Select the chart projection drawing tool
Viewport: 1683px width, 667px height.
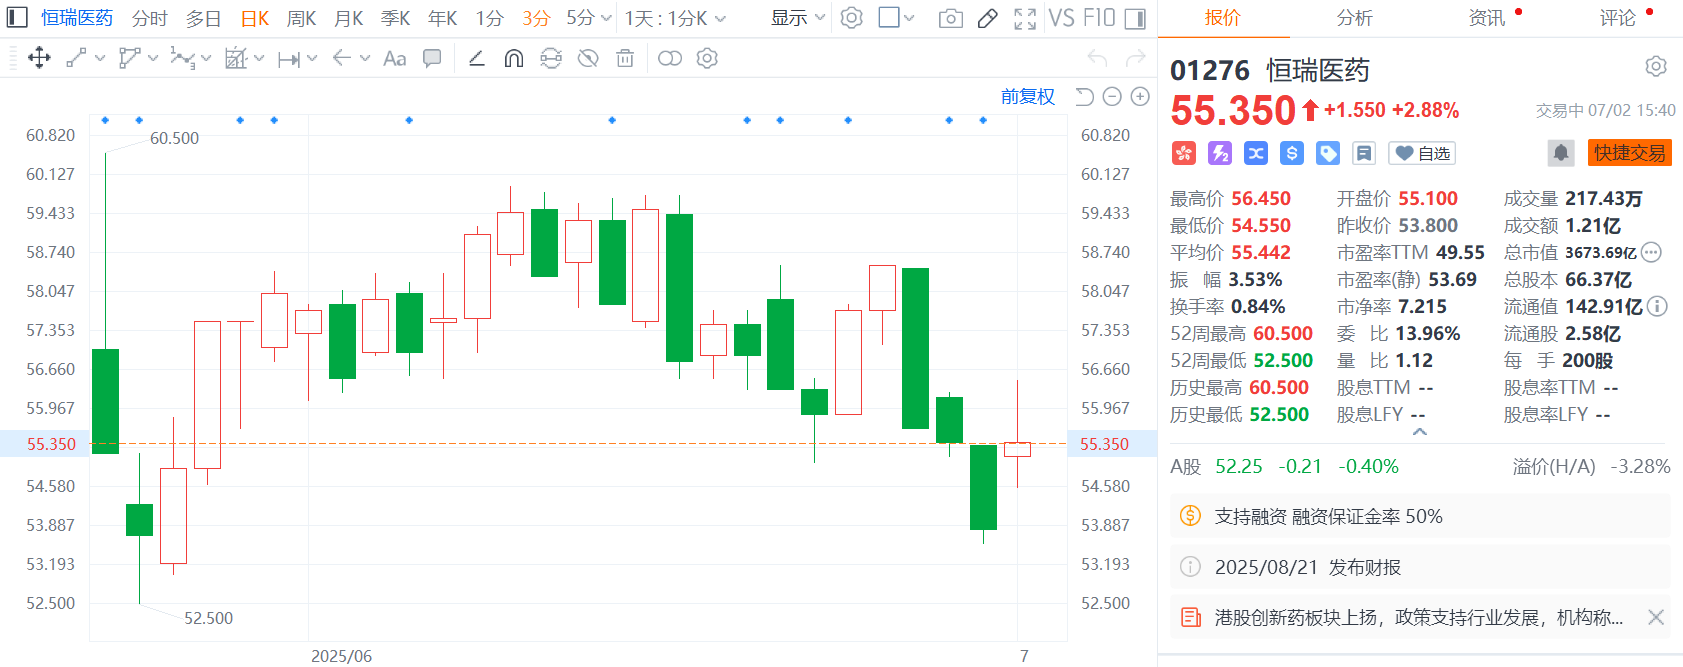pos(235,58)
